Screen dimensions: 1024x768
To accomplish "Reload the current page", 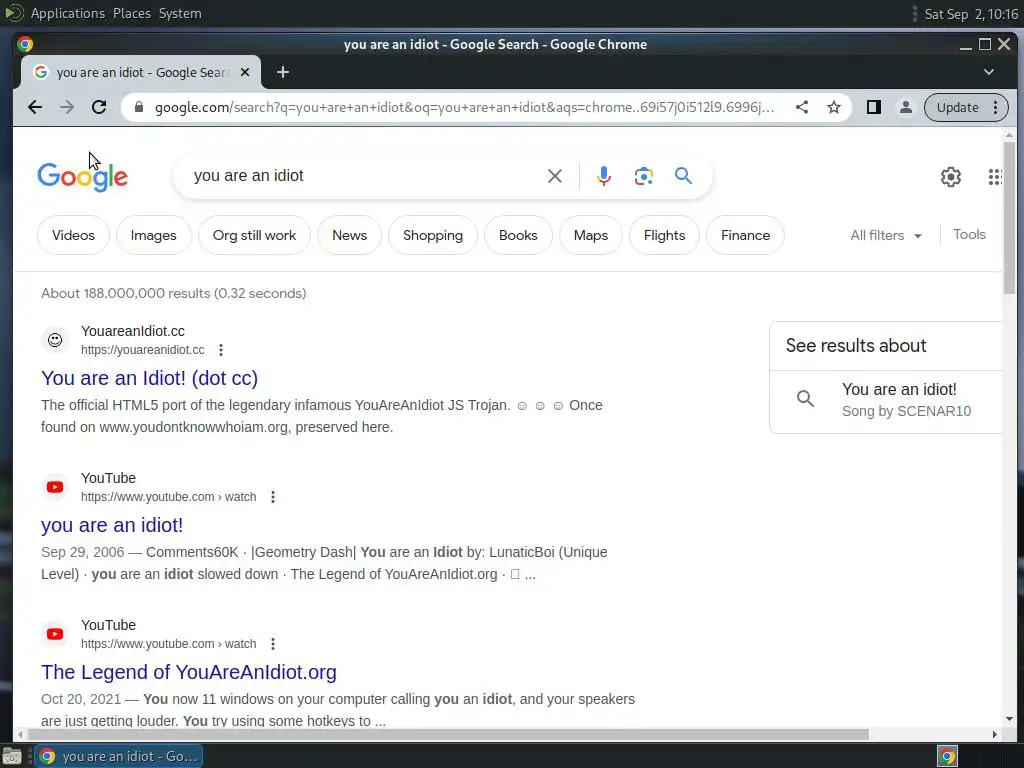I will click(x=99, y=107).
